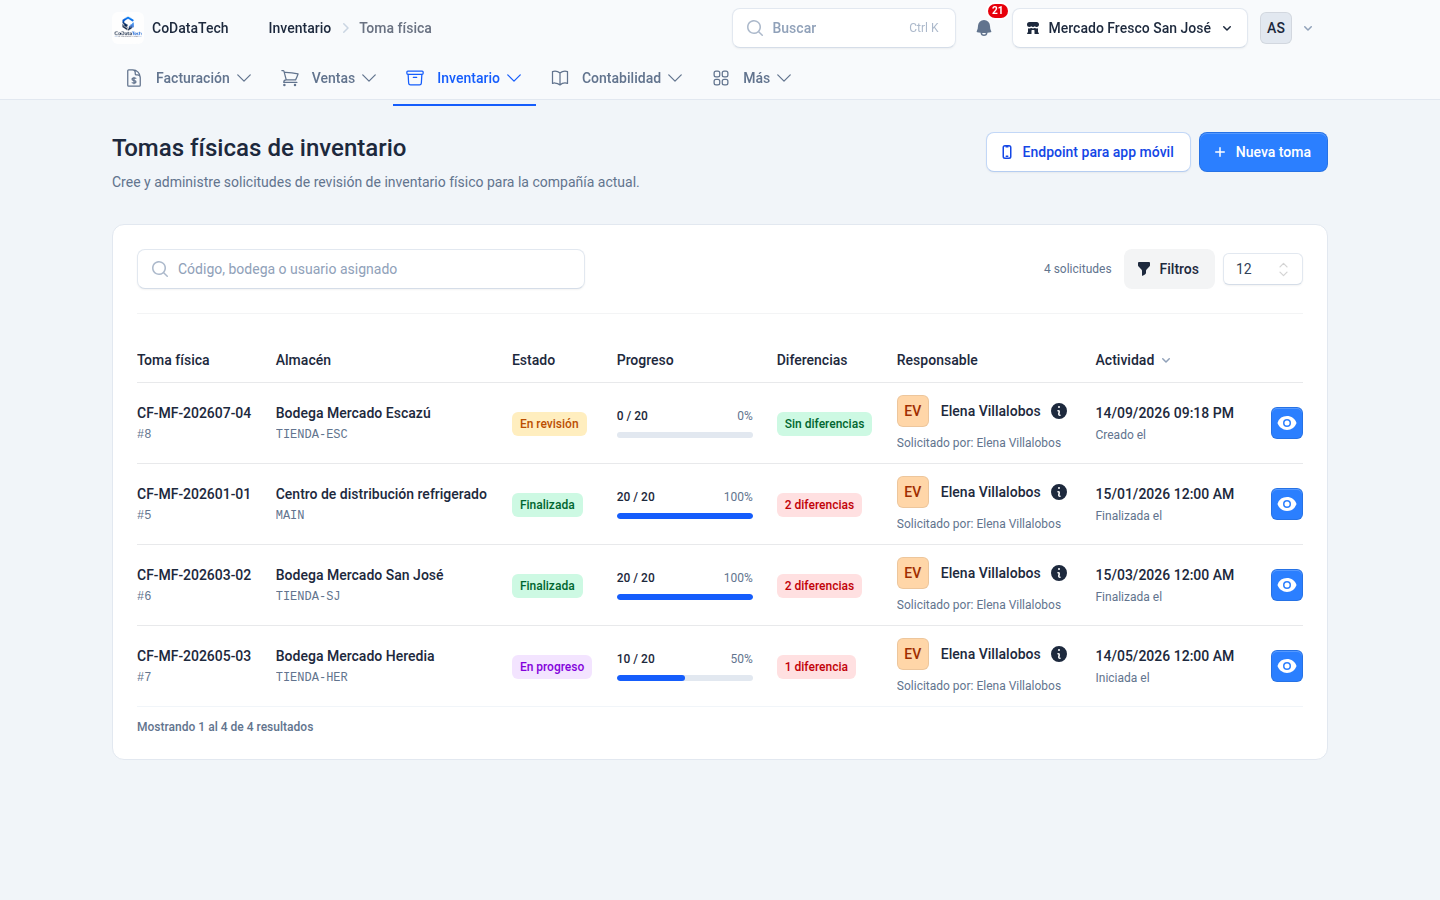Open the Inventario menu tab
This screenshot has height=900, width=1440.
pos(464,78)
